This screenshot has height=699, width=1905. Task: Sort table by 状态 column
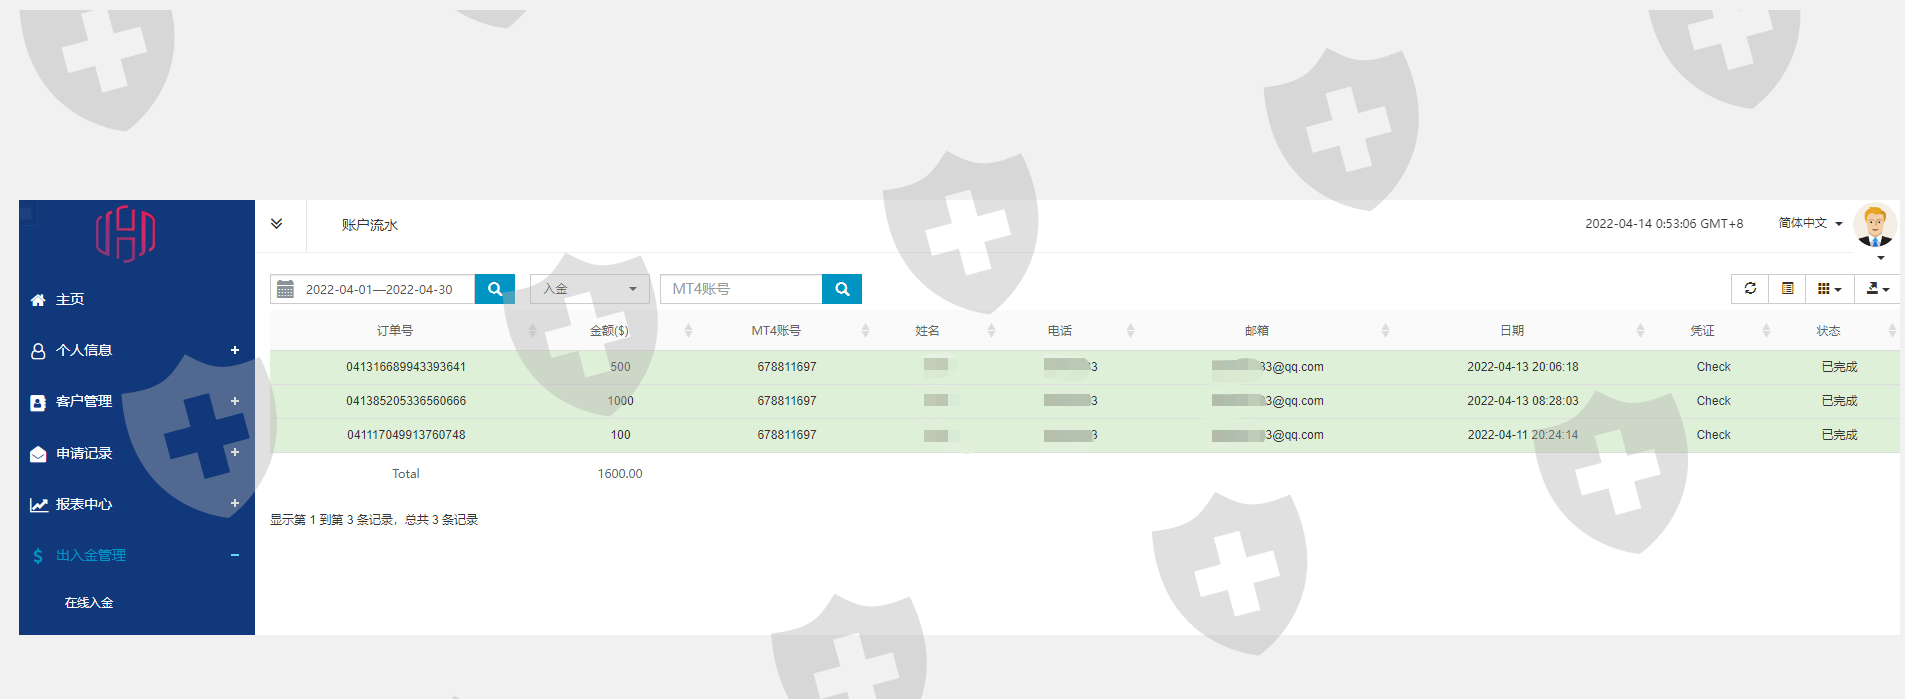[x=1837, y=330]
